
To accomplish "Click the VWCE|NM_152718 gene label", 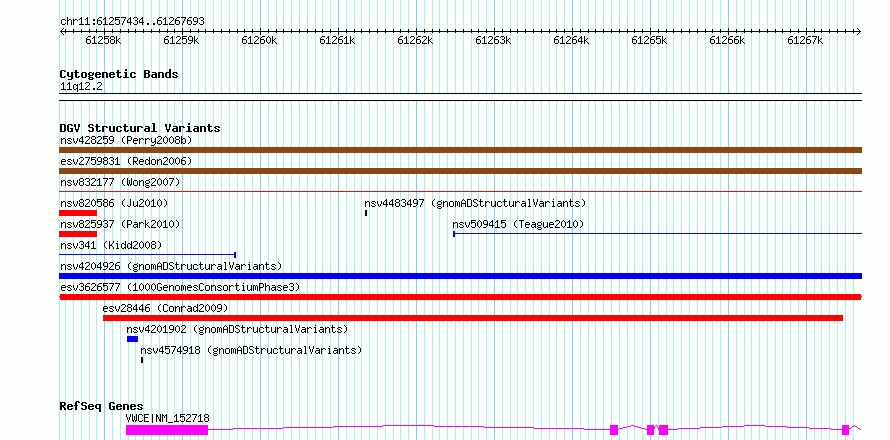I will tap(167, 418).
